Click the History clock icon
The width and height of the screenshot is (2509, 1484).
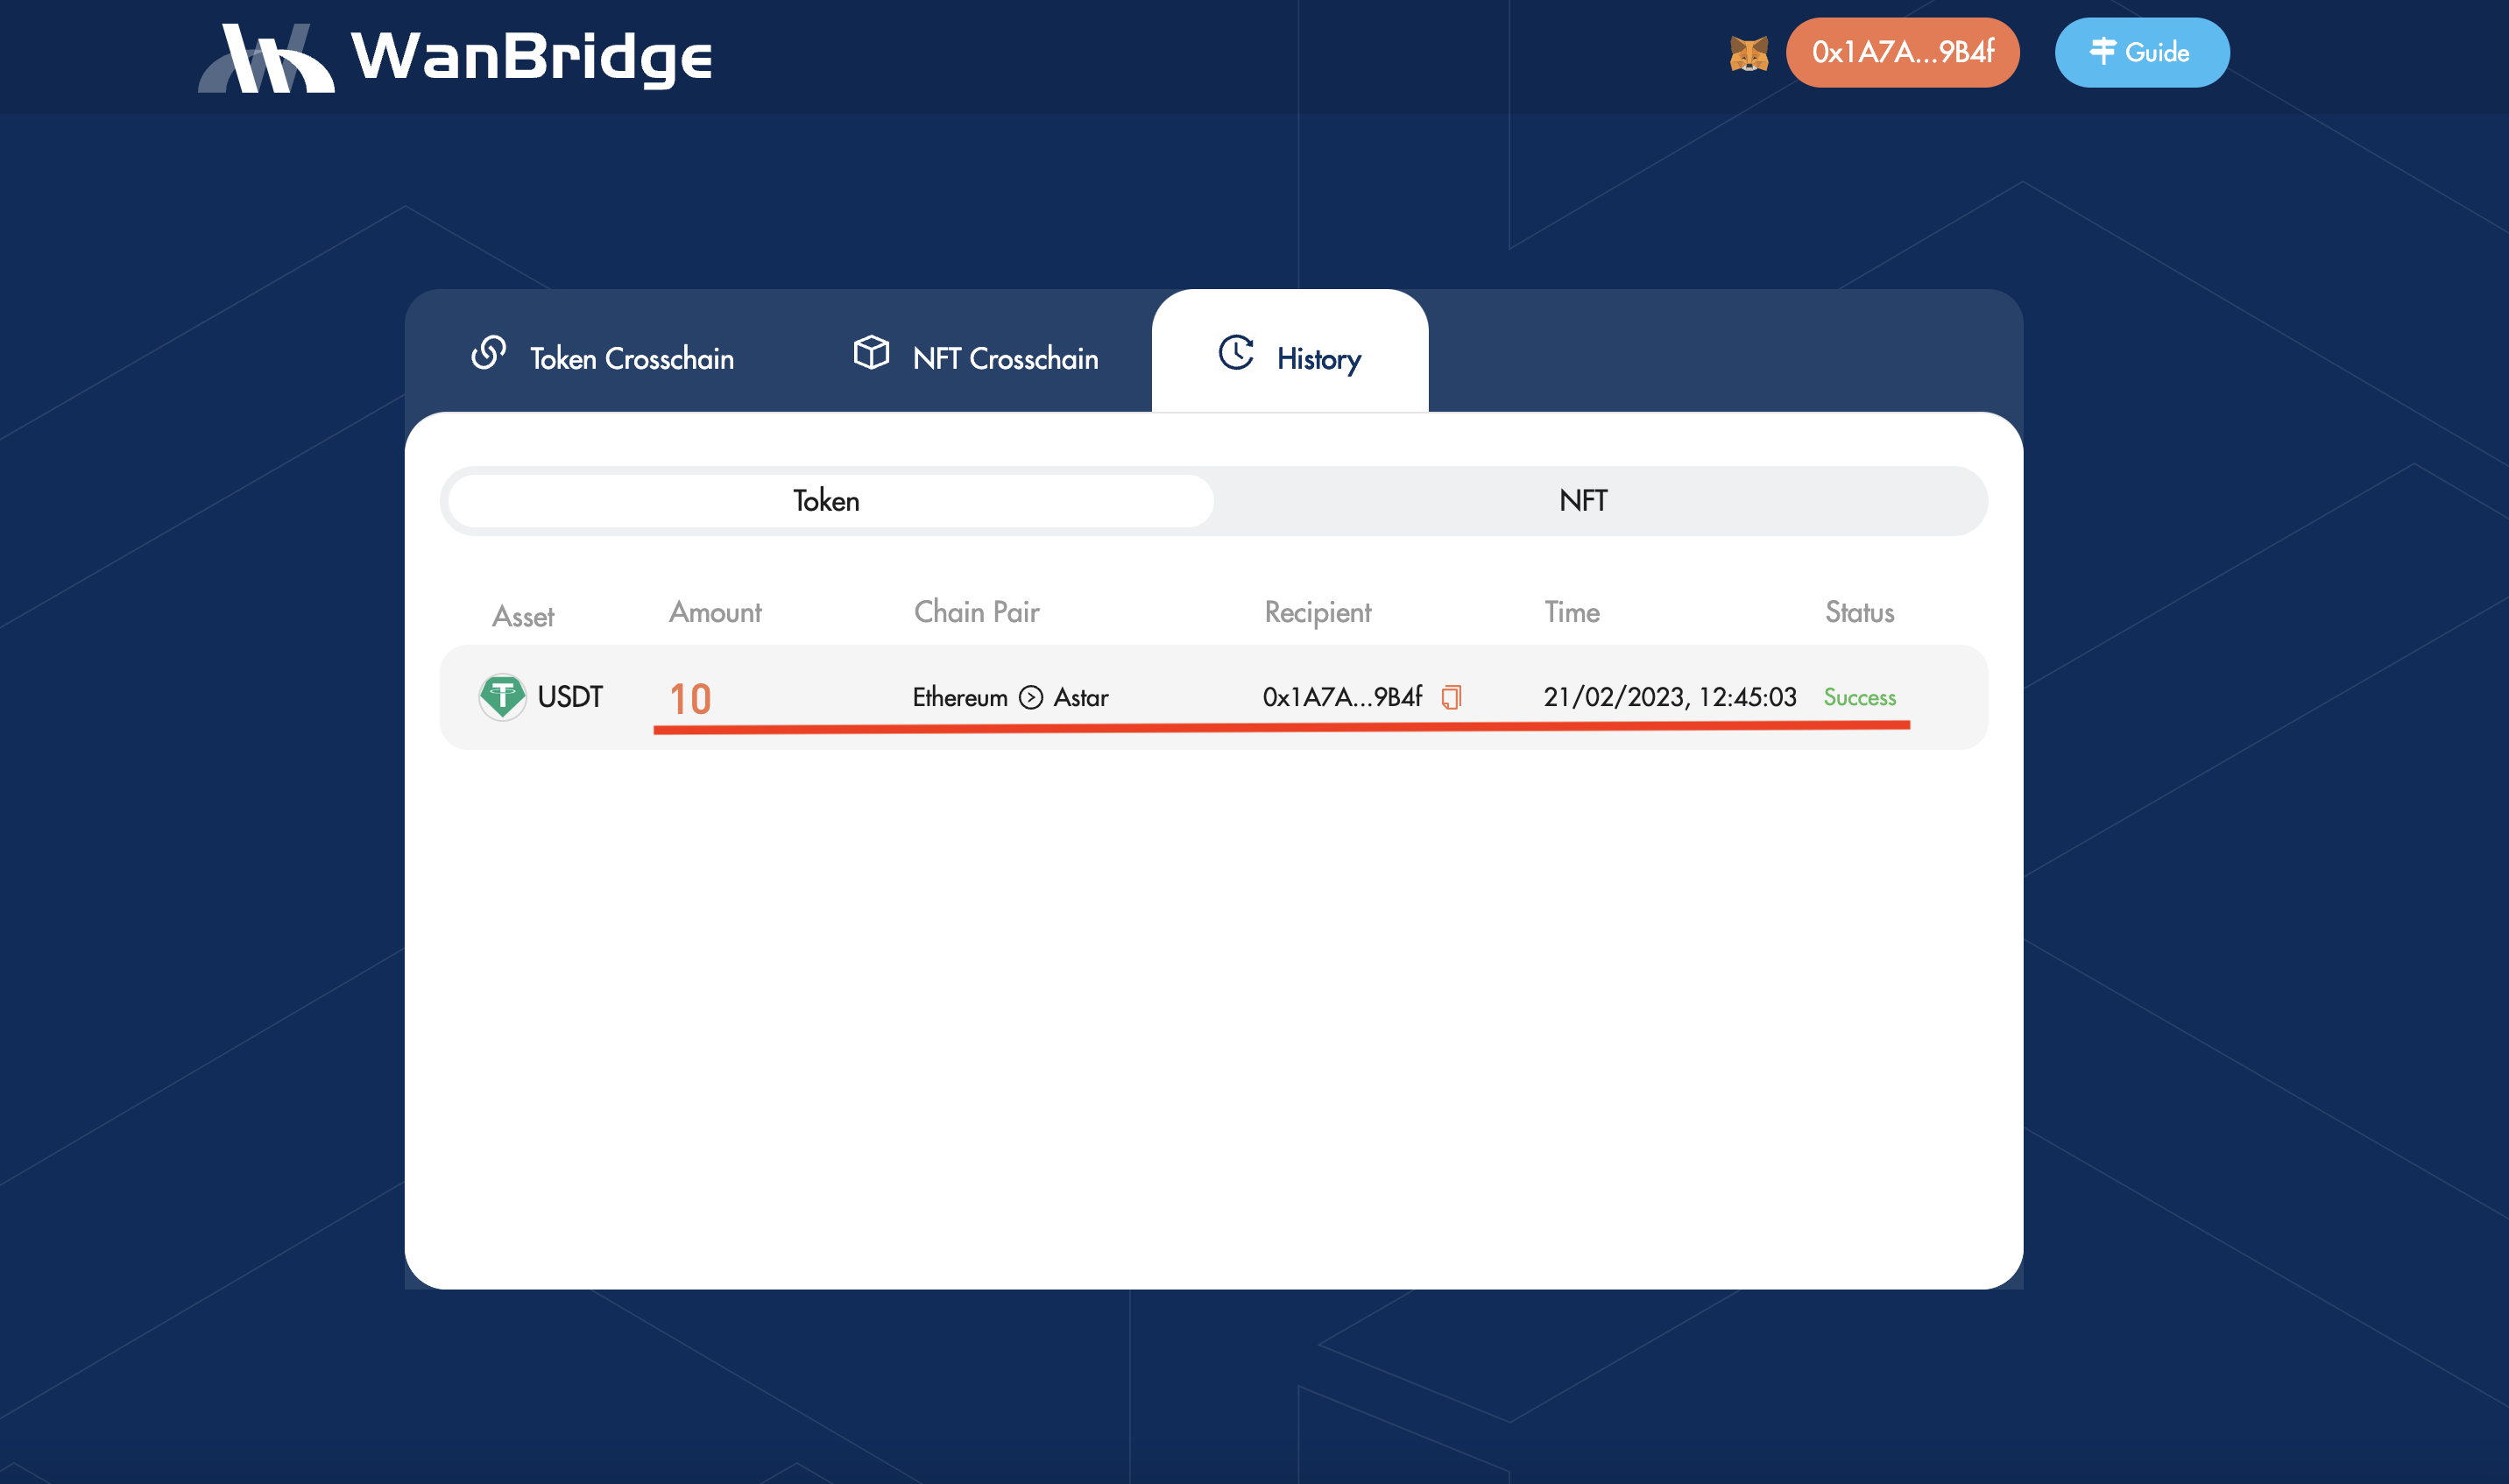point(1236,353)
